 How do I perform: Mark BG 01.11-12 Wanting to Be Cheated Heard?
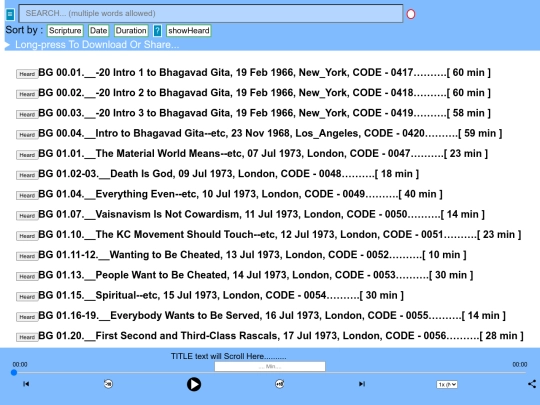[x=27, y=256]
